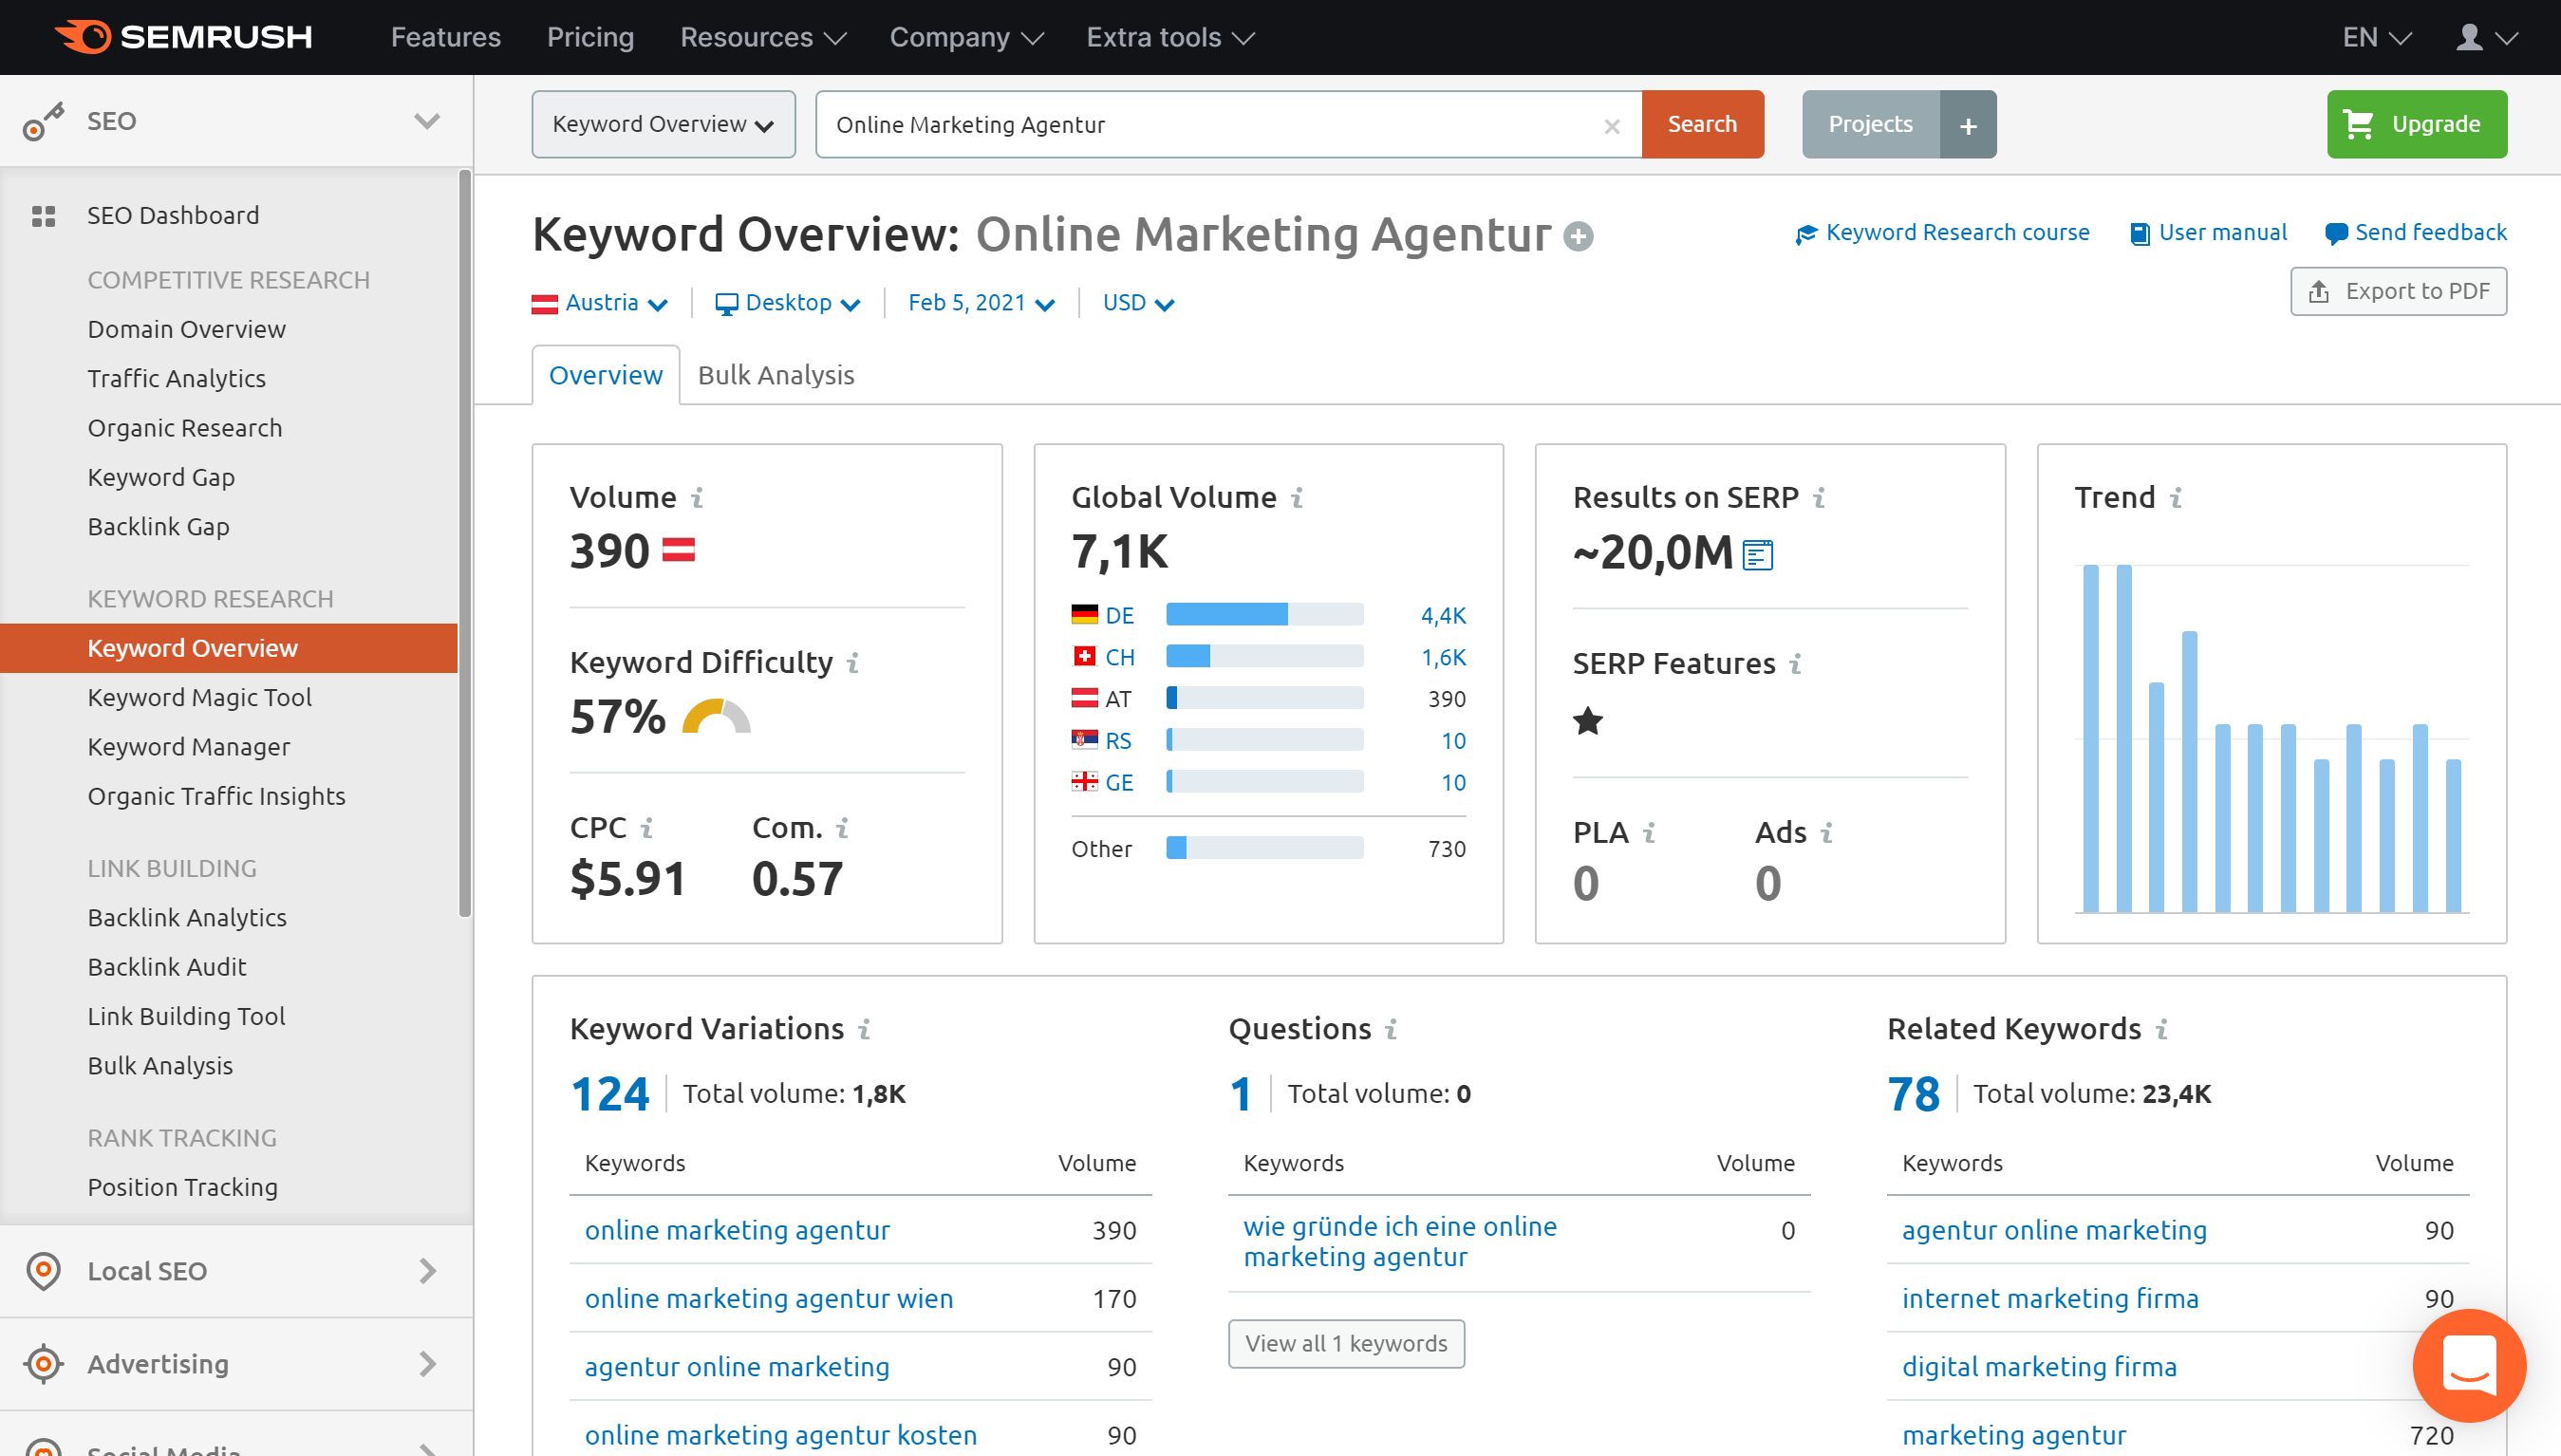This screenshot has height=1456, width=2561.
Task: Open the Keyword Overview tool dropdown
Action: pos(664,124)
